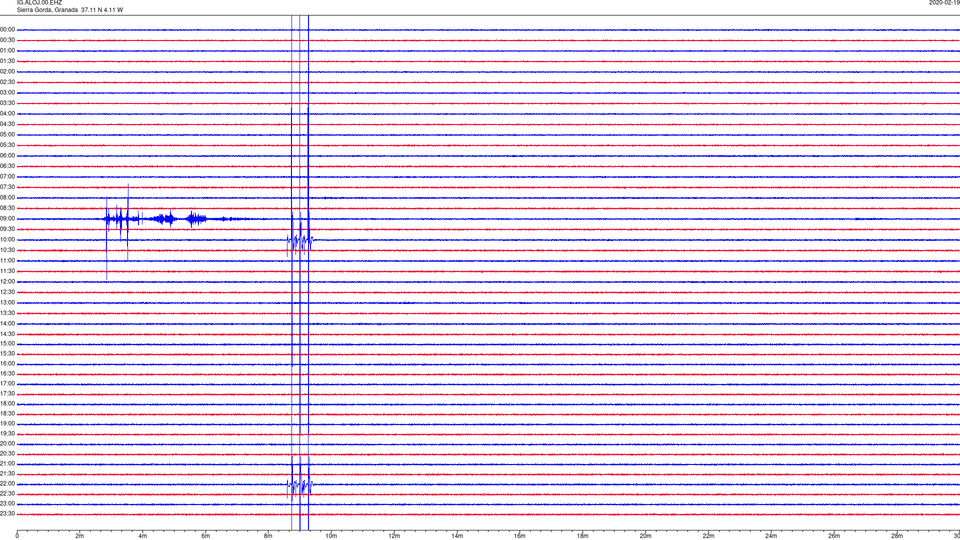Click the 10:30 row label

click(7, 250)
